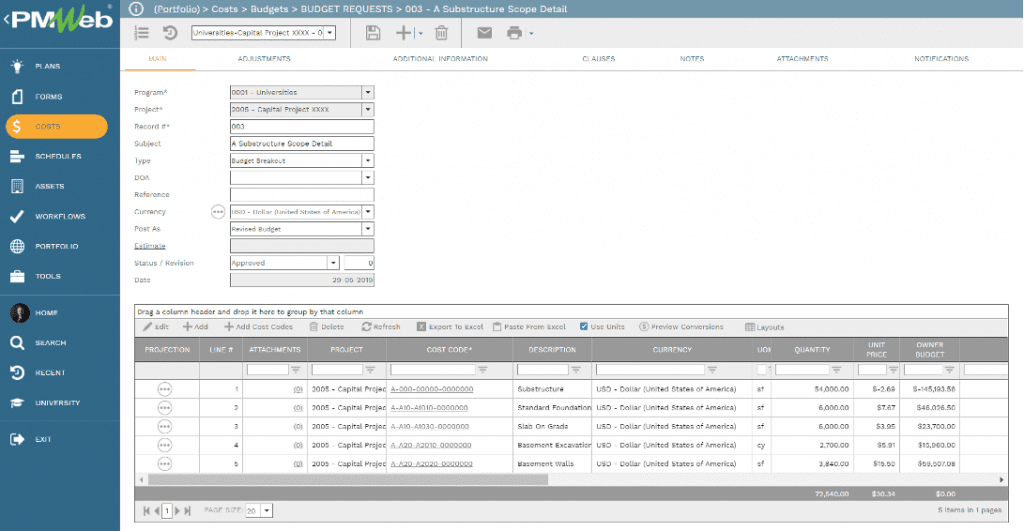Viewport: 1024px width, 531px height.
Task: Click Add Cost Codes button
Action: (259, 327)
